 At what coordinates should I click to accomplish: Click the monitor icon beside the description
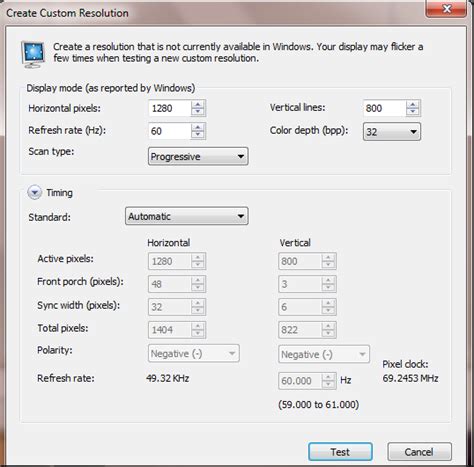(x=33, y=54)
